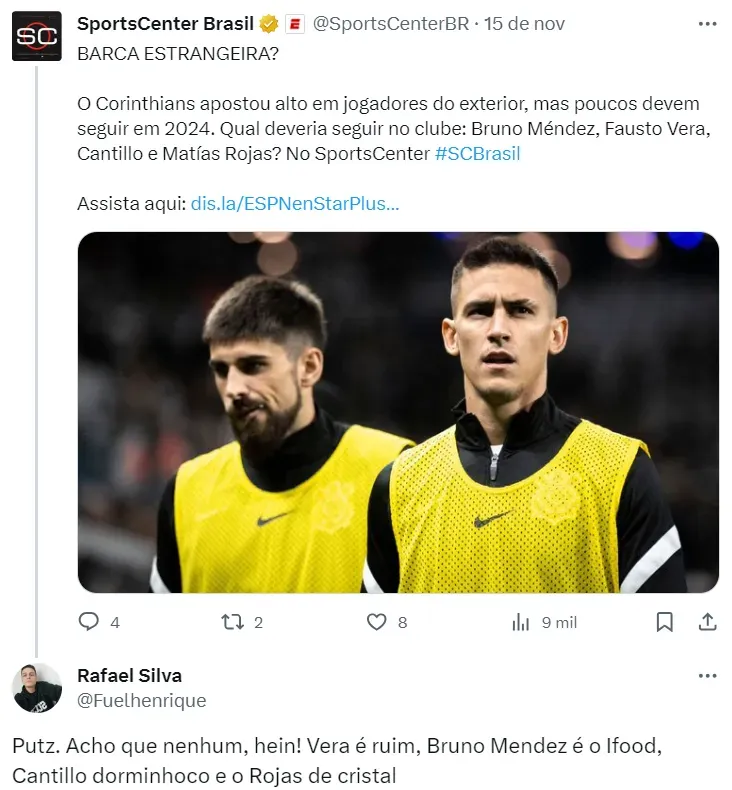Image resolution: width=732 pixels, height=790 pixels.
Task: Click the 15 de nov timestamp
Action: pyautogui.click(x=524, y=24)
